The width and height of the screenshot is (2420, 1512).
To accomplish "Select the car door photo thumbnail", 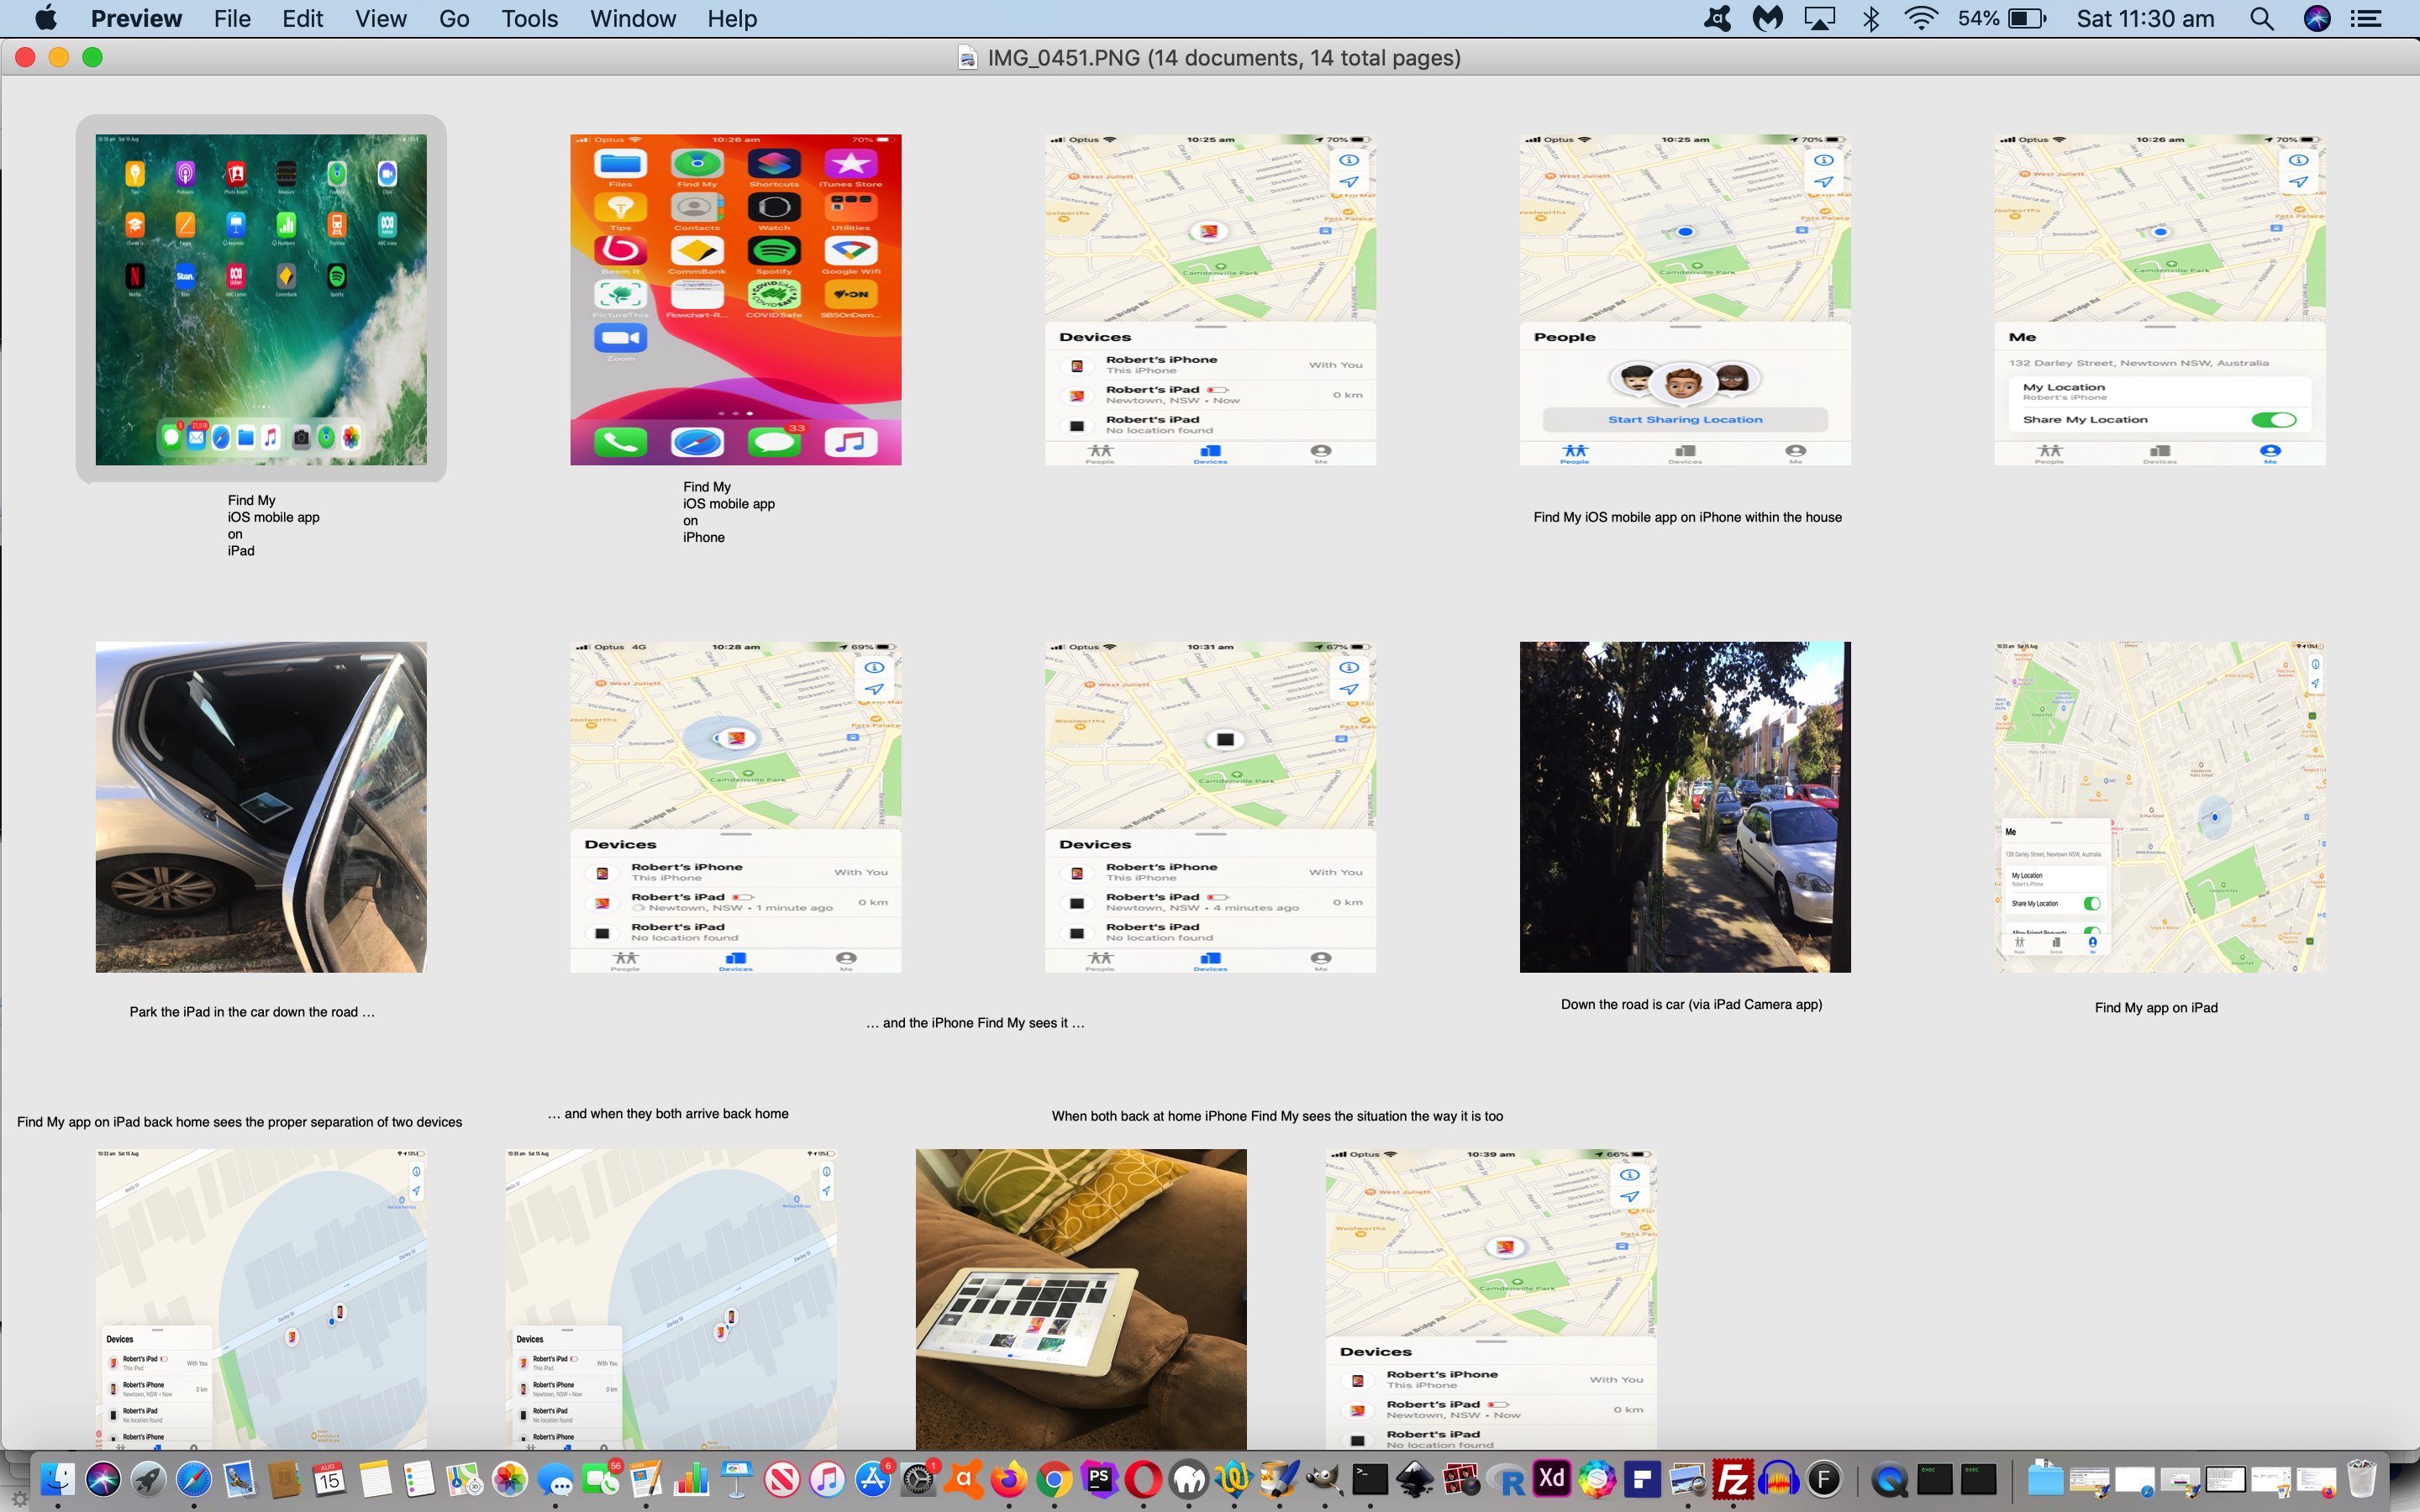I will 261,807.
